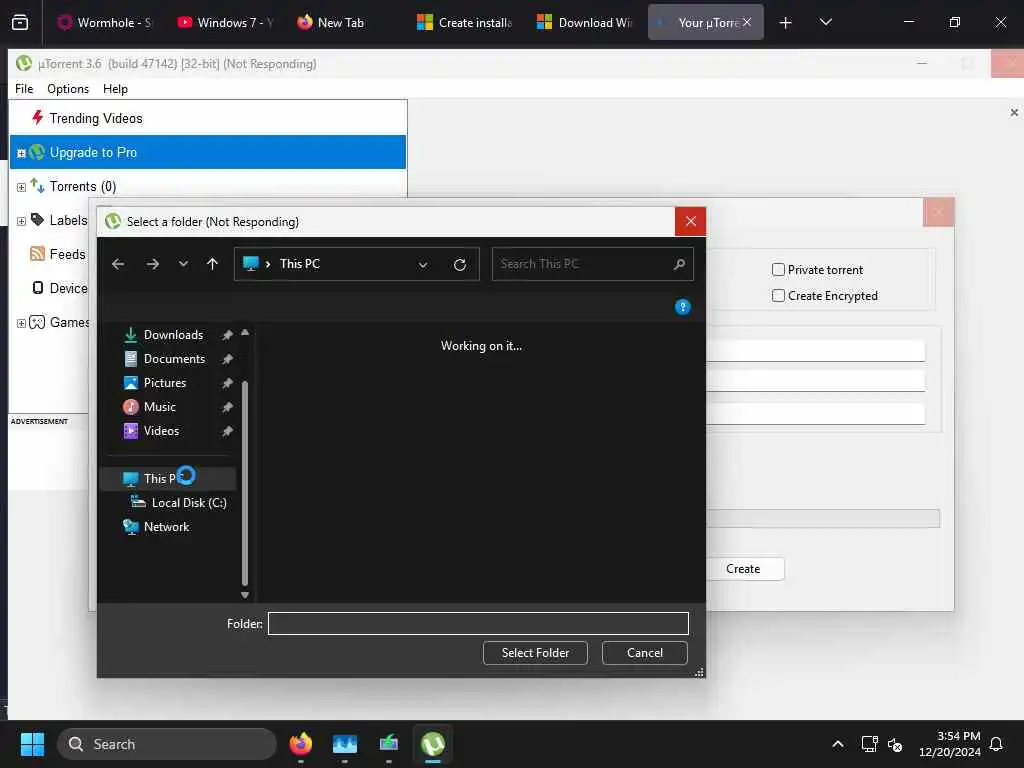Select Music in the navigation pane
Screen dimensions: 1024x768
(x=159, y=408)
